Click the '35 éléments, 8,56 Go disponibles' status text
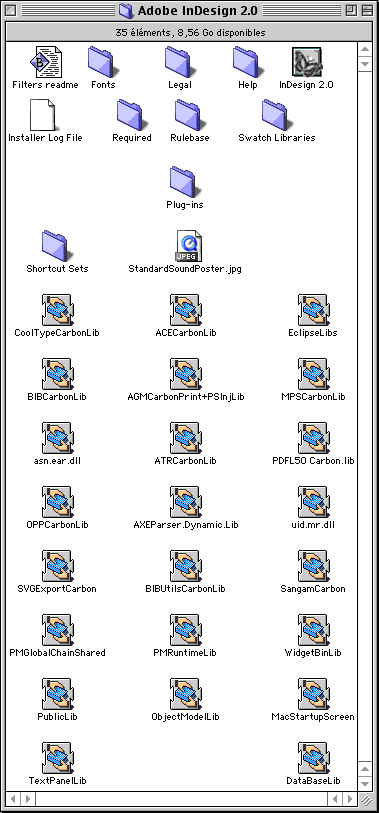 pyautogui.click(x=190, y=33)
